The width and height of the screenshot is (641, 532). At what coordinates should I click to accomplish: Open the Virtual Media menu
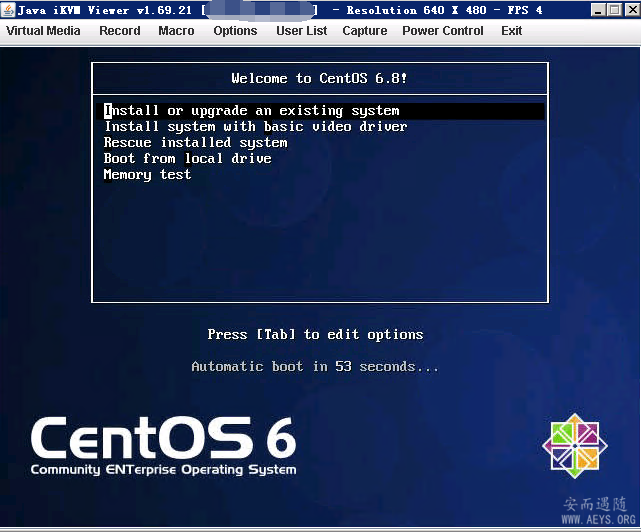click(43, 31)
